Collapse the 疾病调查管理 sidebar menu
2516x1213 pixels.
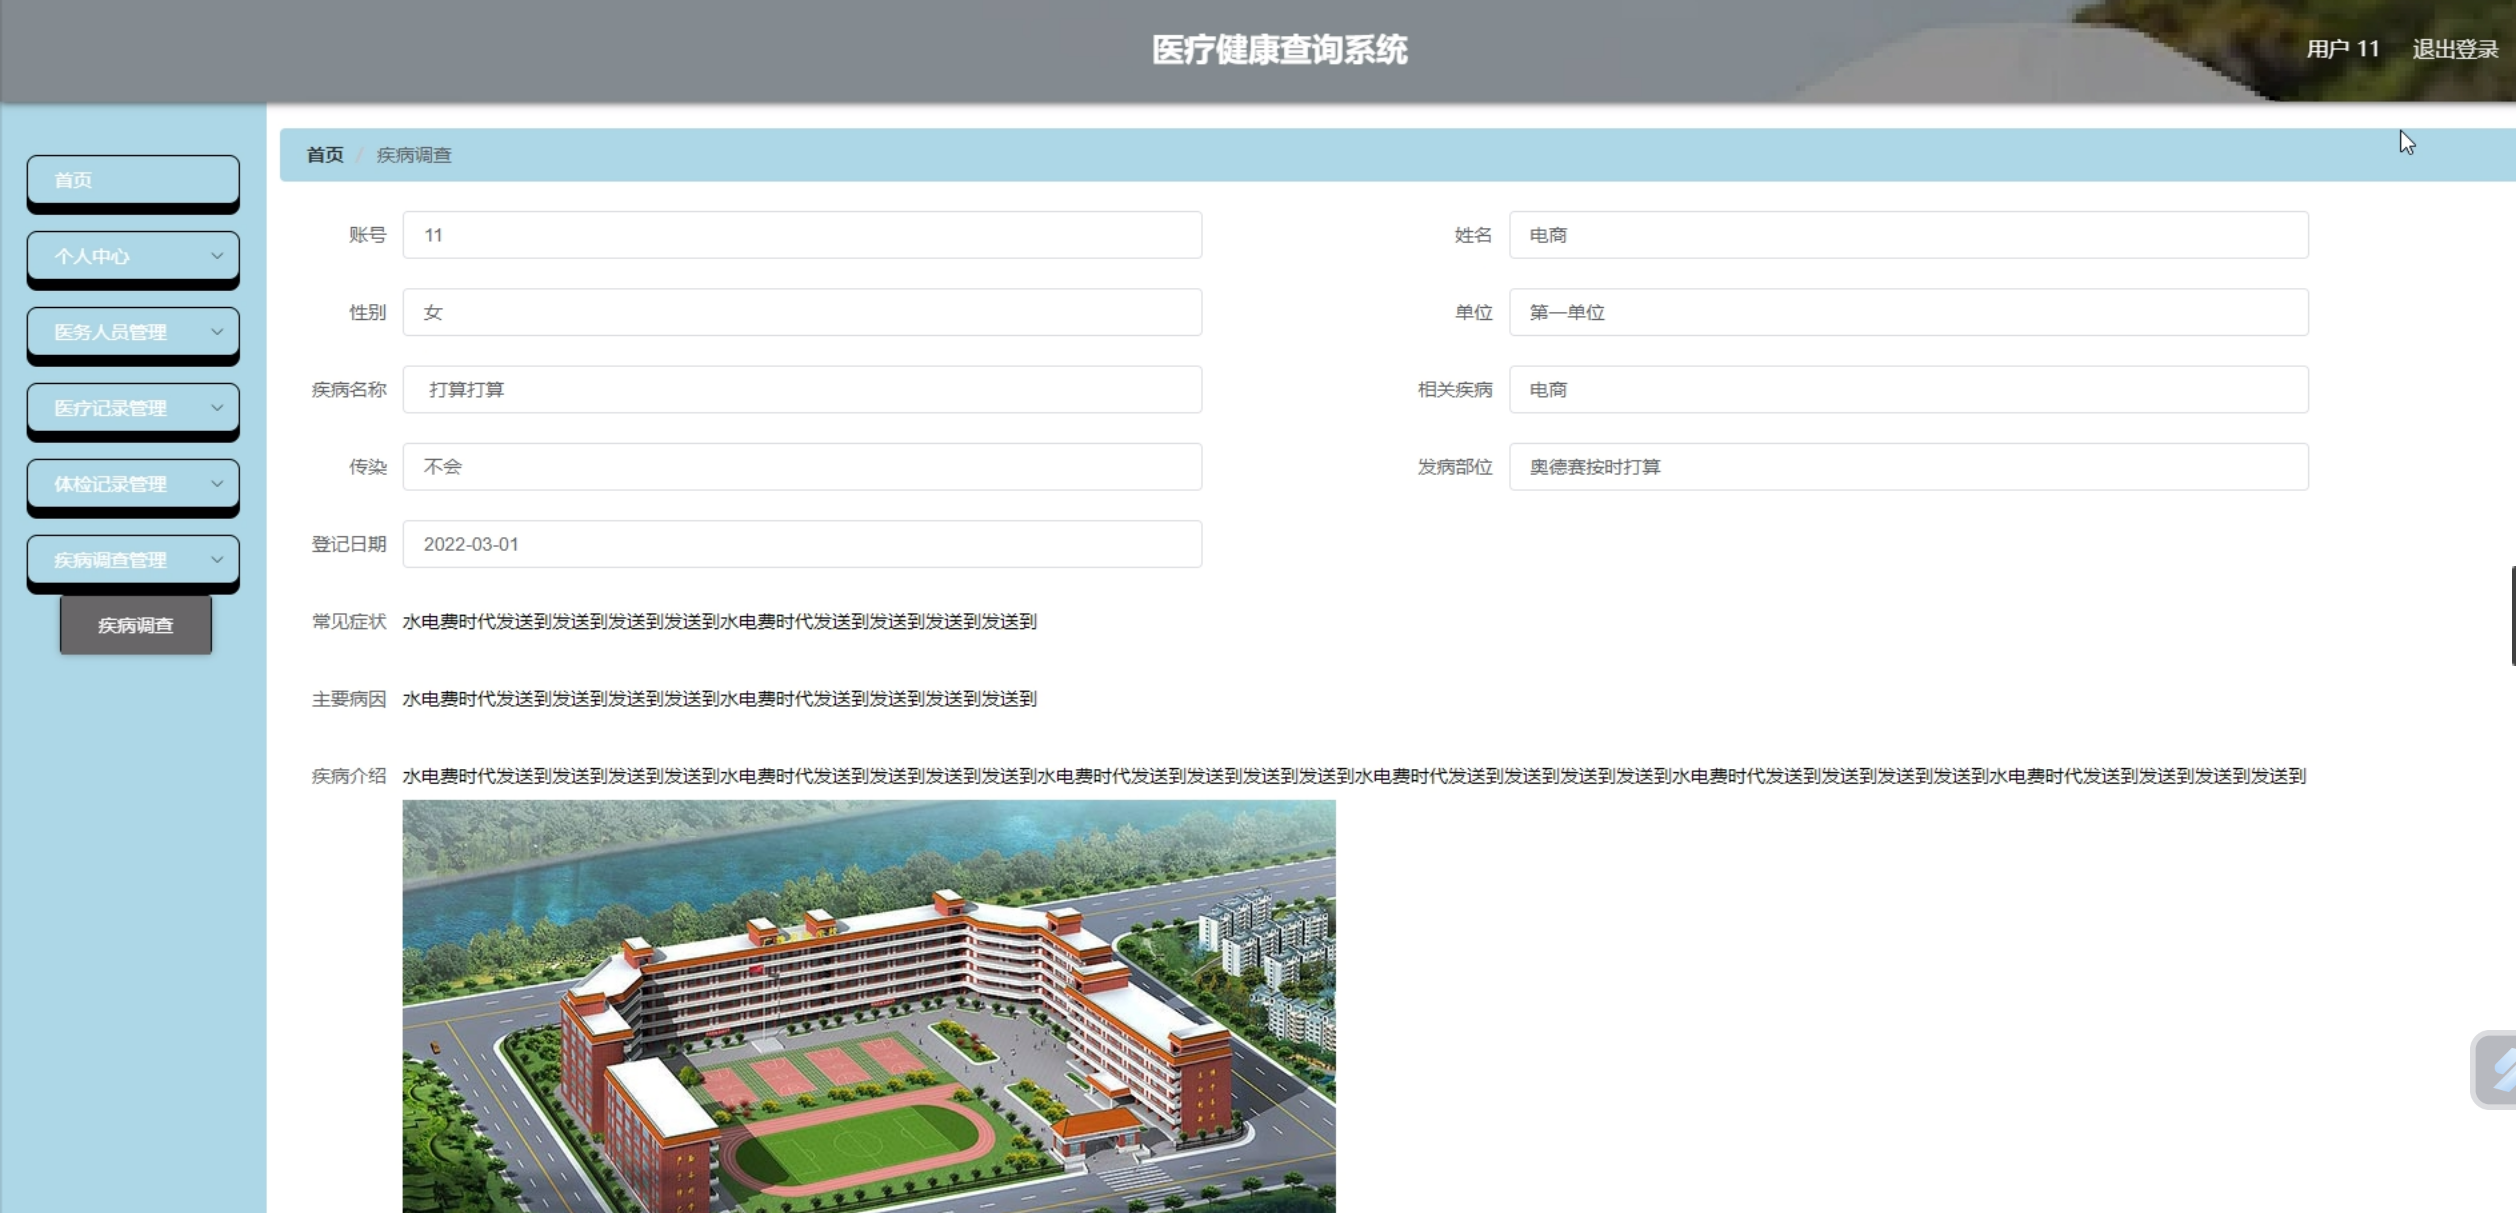pos(132,560)
